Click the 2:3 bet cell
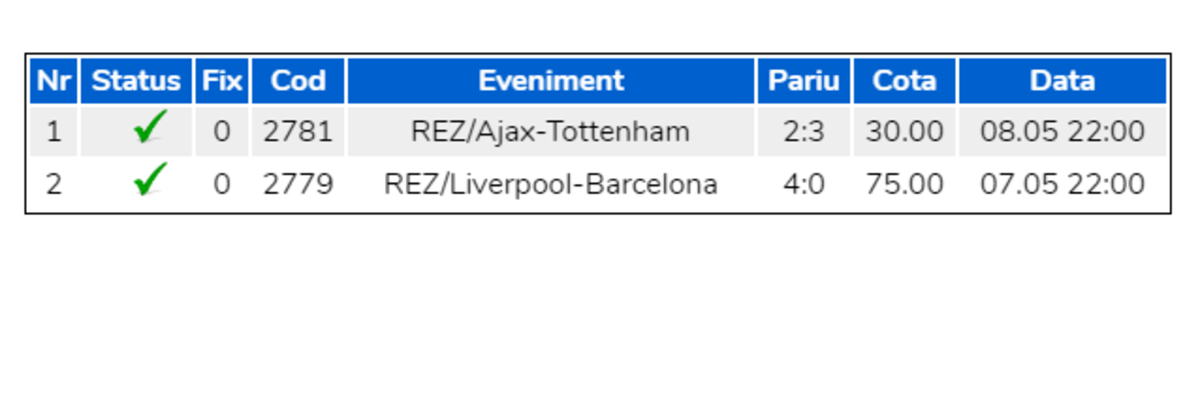This screenshot has height=414, width=1200. coord(804,132)
